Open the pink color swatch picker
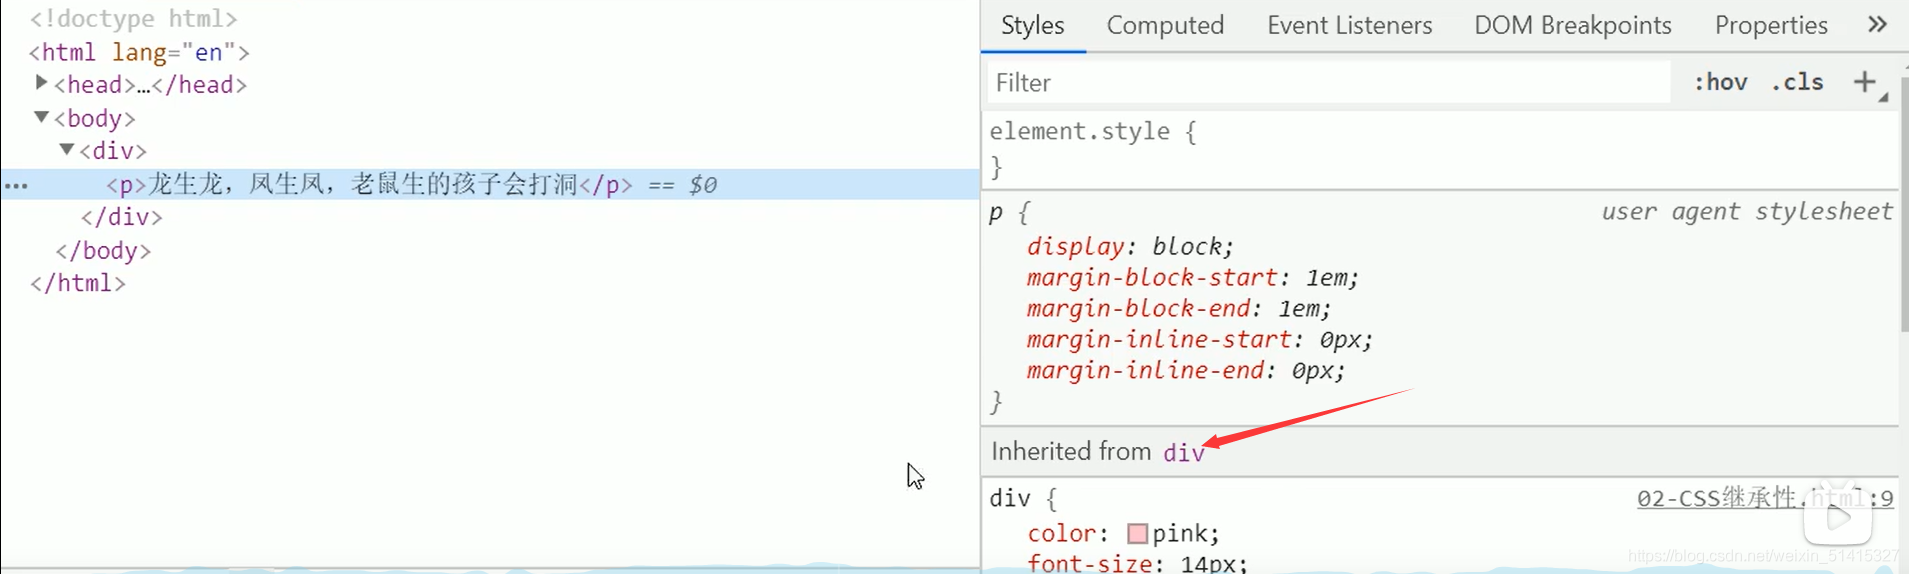Viewport: 1909px width, 574px height. pyautogui.click(x=1137, y=533)
